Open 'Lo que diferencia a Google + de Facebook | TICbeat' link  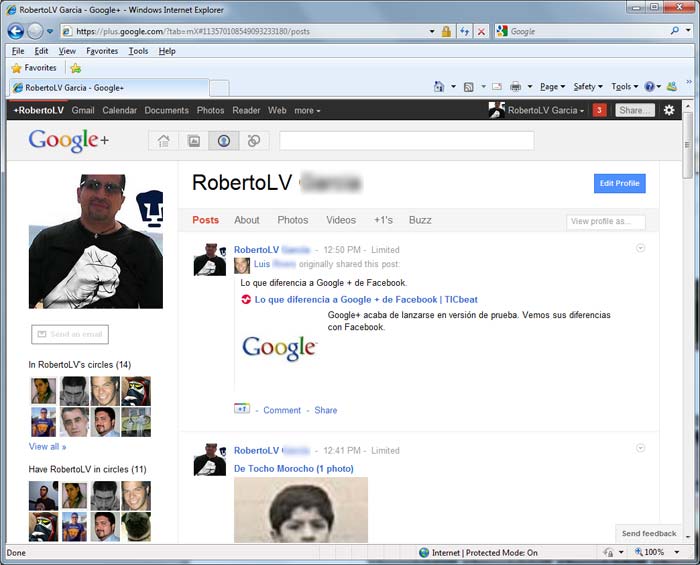coord(366,299)
